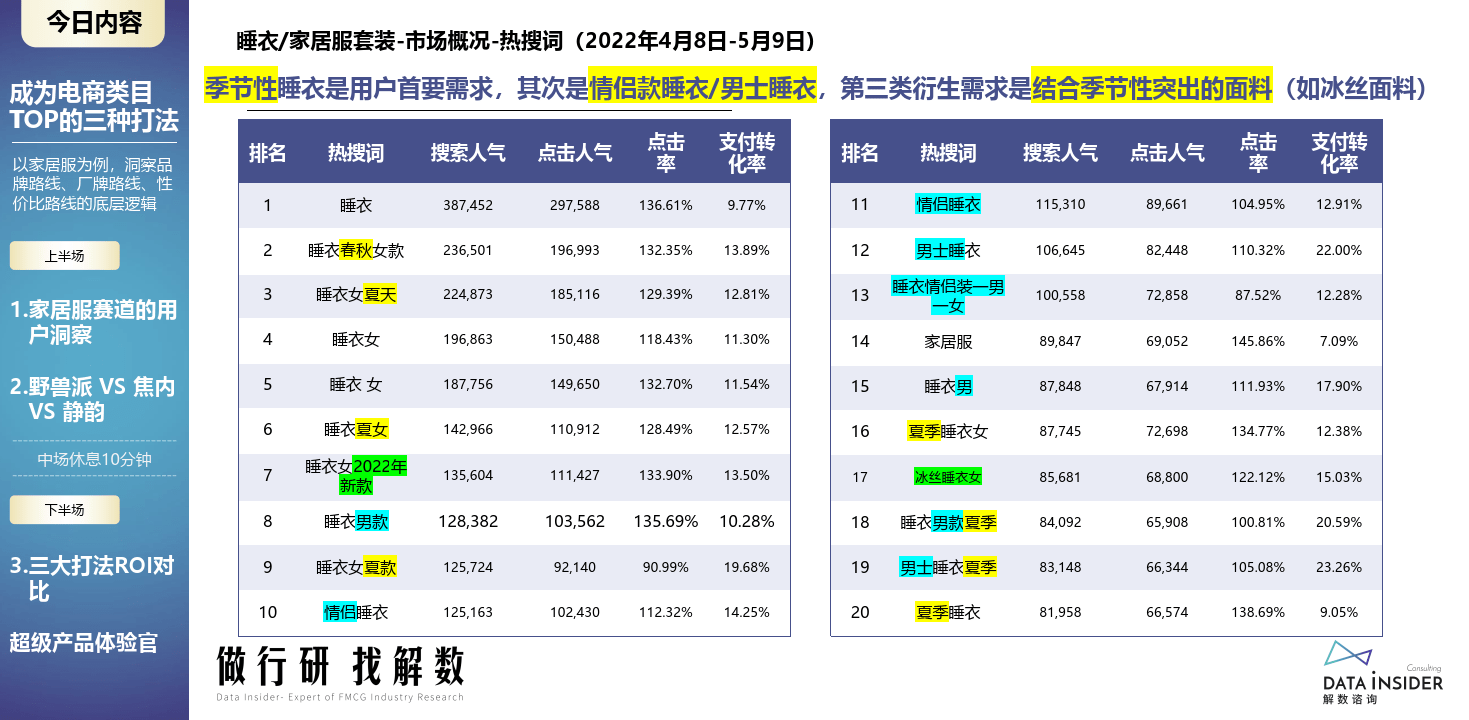The width and height of the screenshot is (1469, 720).
Task: Click the keyword cell 睡衣男款夏季
Action: click(x=948, y=522)
